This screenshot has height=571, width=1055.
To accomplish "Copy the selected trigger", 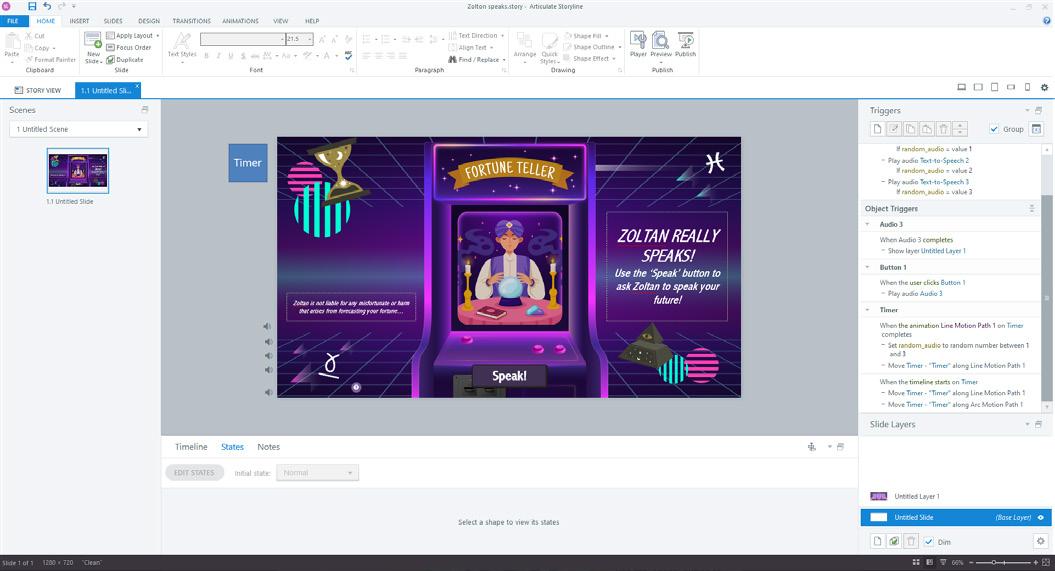I will click(x=910, y=129).
